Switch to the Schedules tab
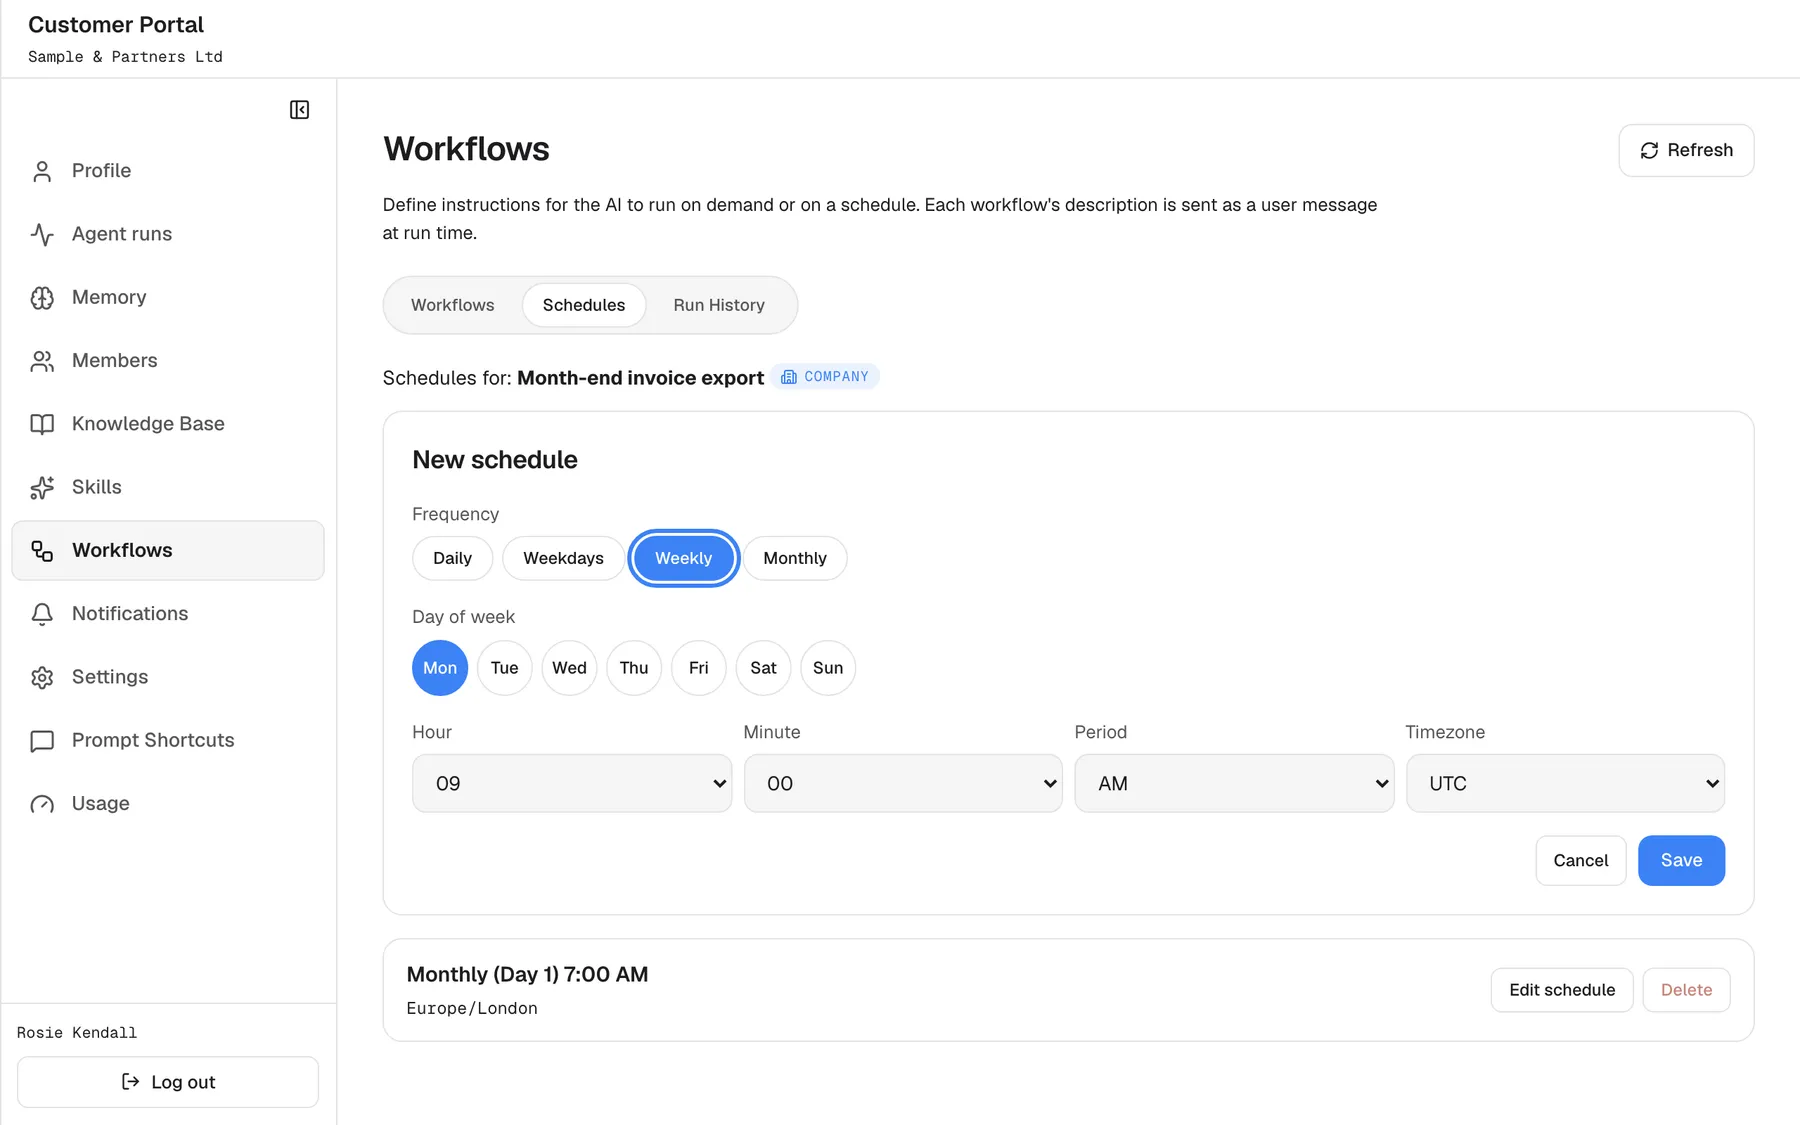 coord(584,305)
